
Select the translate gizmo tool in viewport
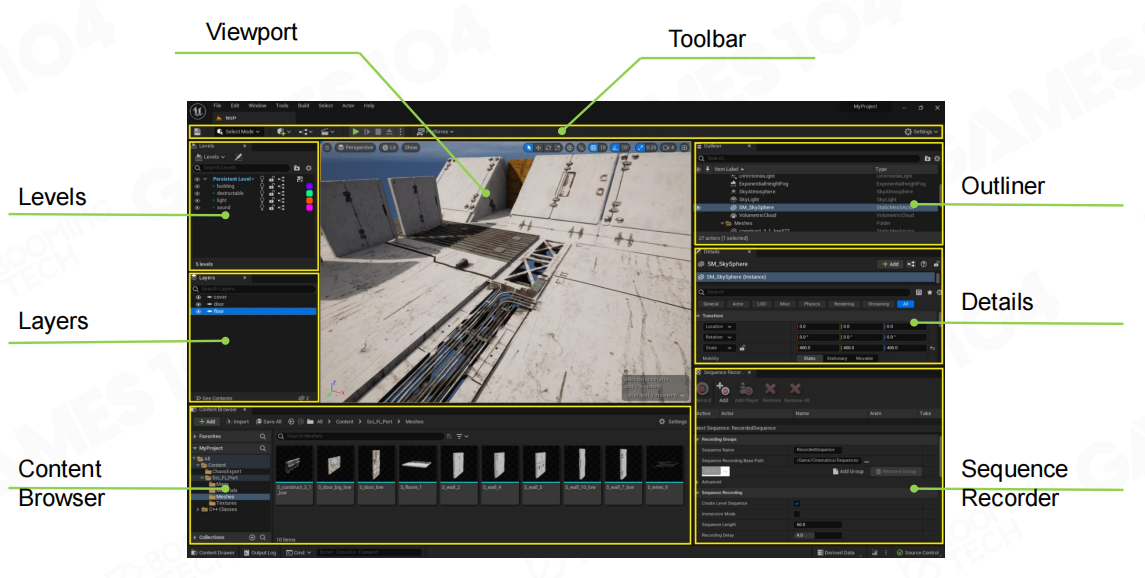point(540,147)
